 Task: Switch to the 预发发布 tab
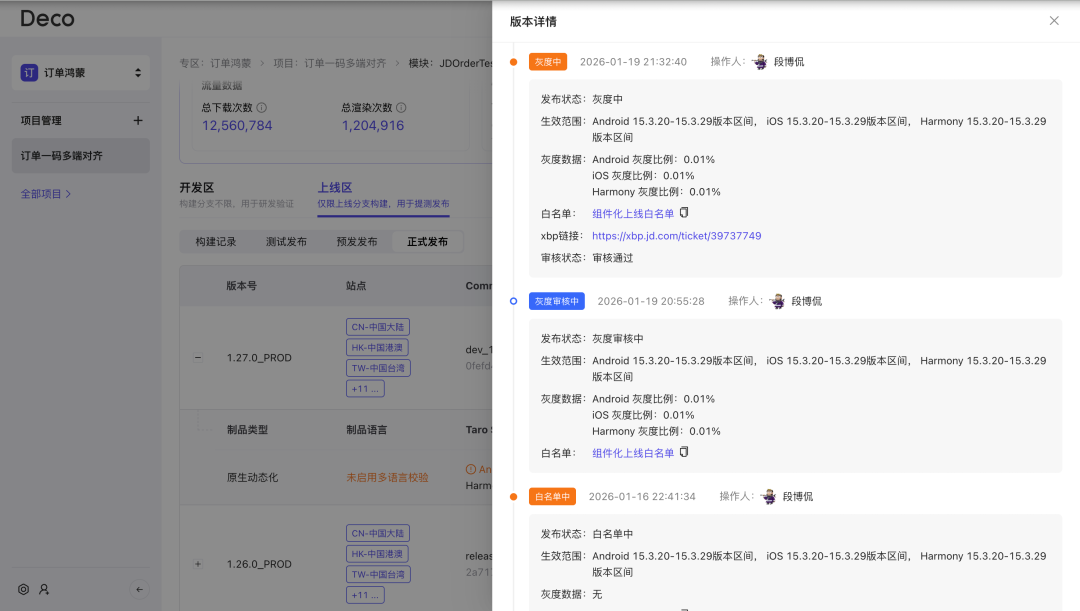[355, 241]
